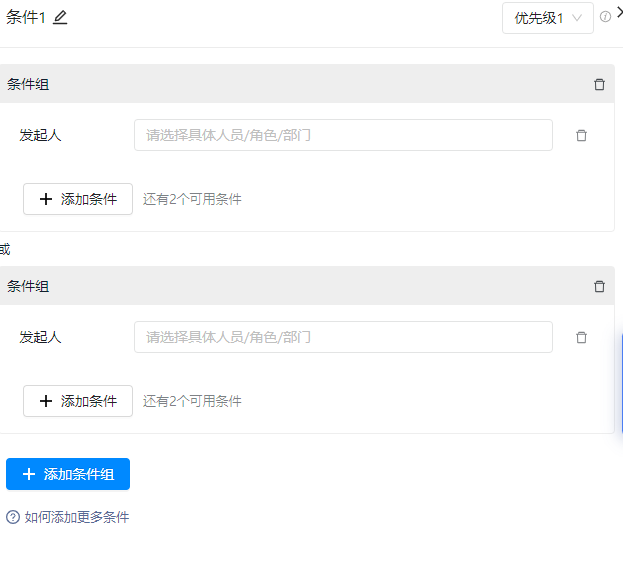The image size is (623, 577).
Task: Click the 发起人 label in second group
Action: pos(40,337)
